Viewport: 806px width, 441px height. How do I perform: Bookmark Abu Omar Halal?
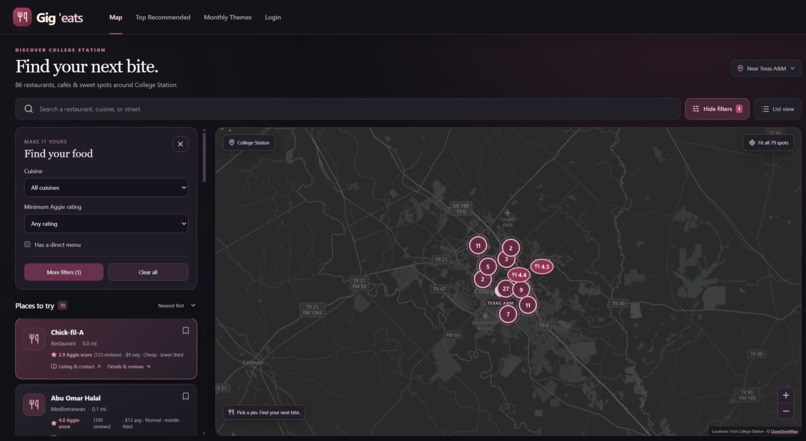(186, 396)
